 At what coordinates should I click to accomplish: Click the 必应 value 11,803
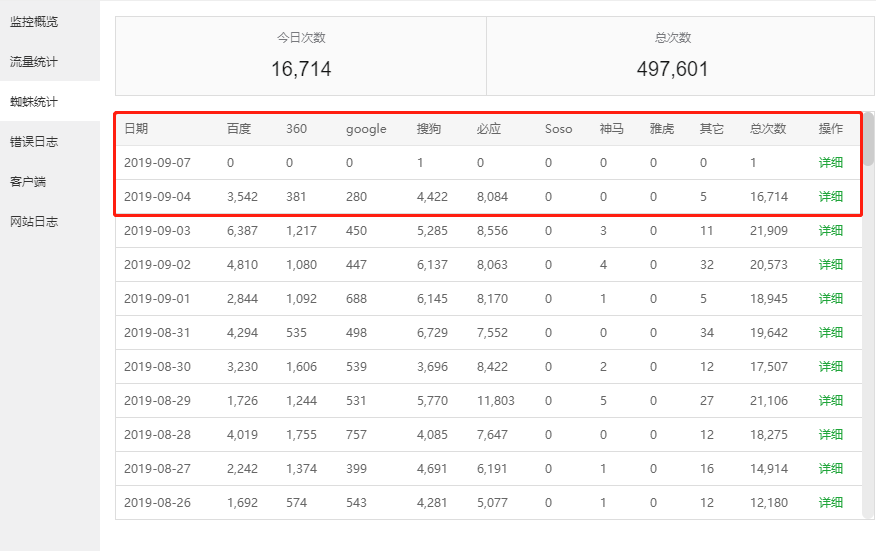[x=496, y=401]
